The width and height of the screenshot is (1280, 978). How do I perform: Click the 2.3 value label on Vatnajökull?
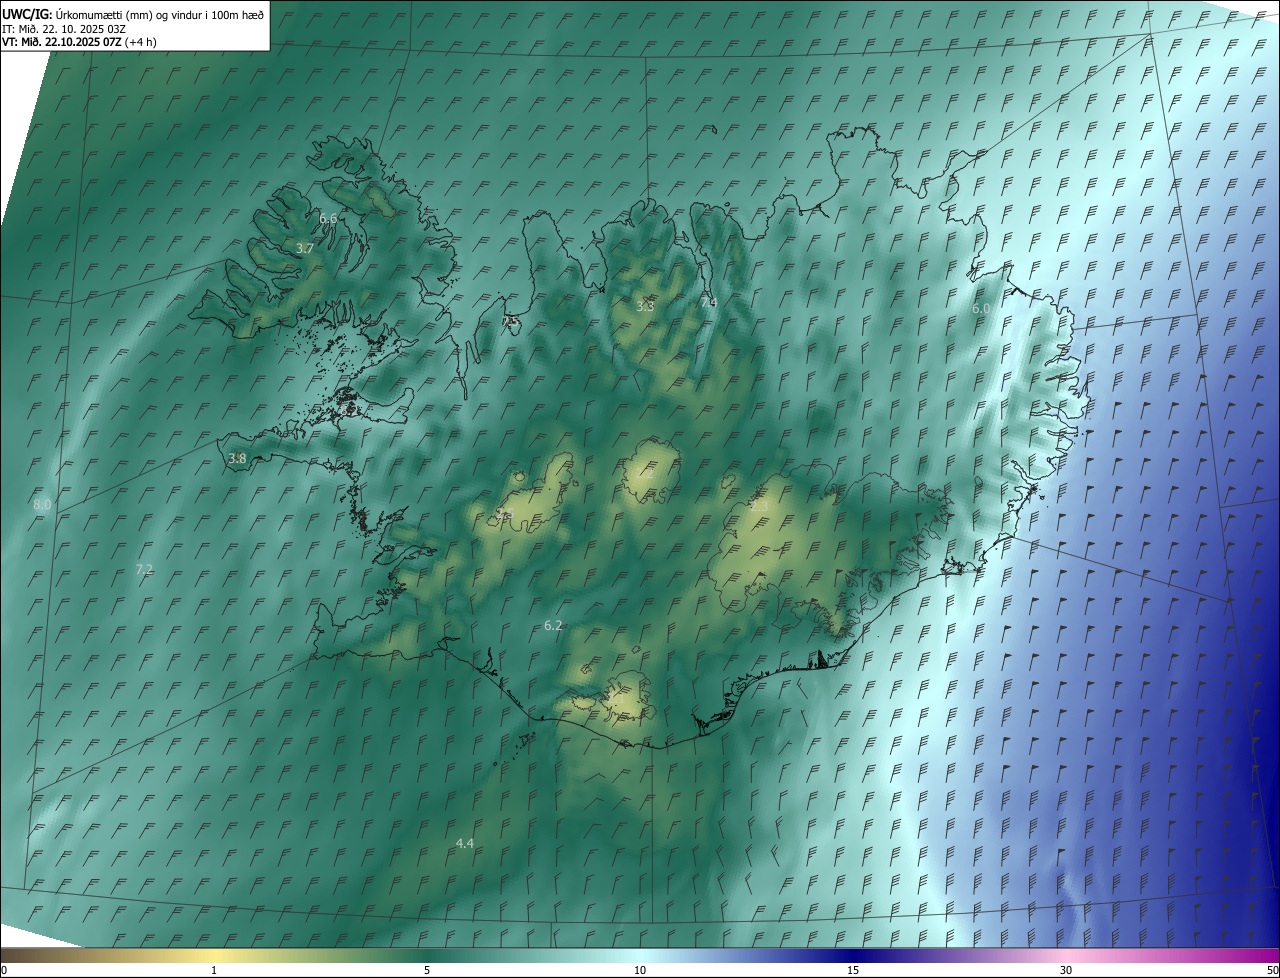coord(760,507)
